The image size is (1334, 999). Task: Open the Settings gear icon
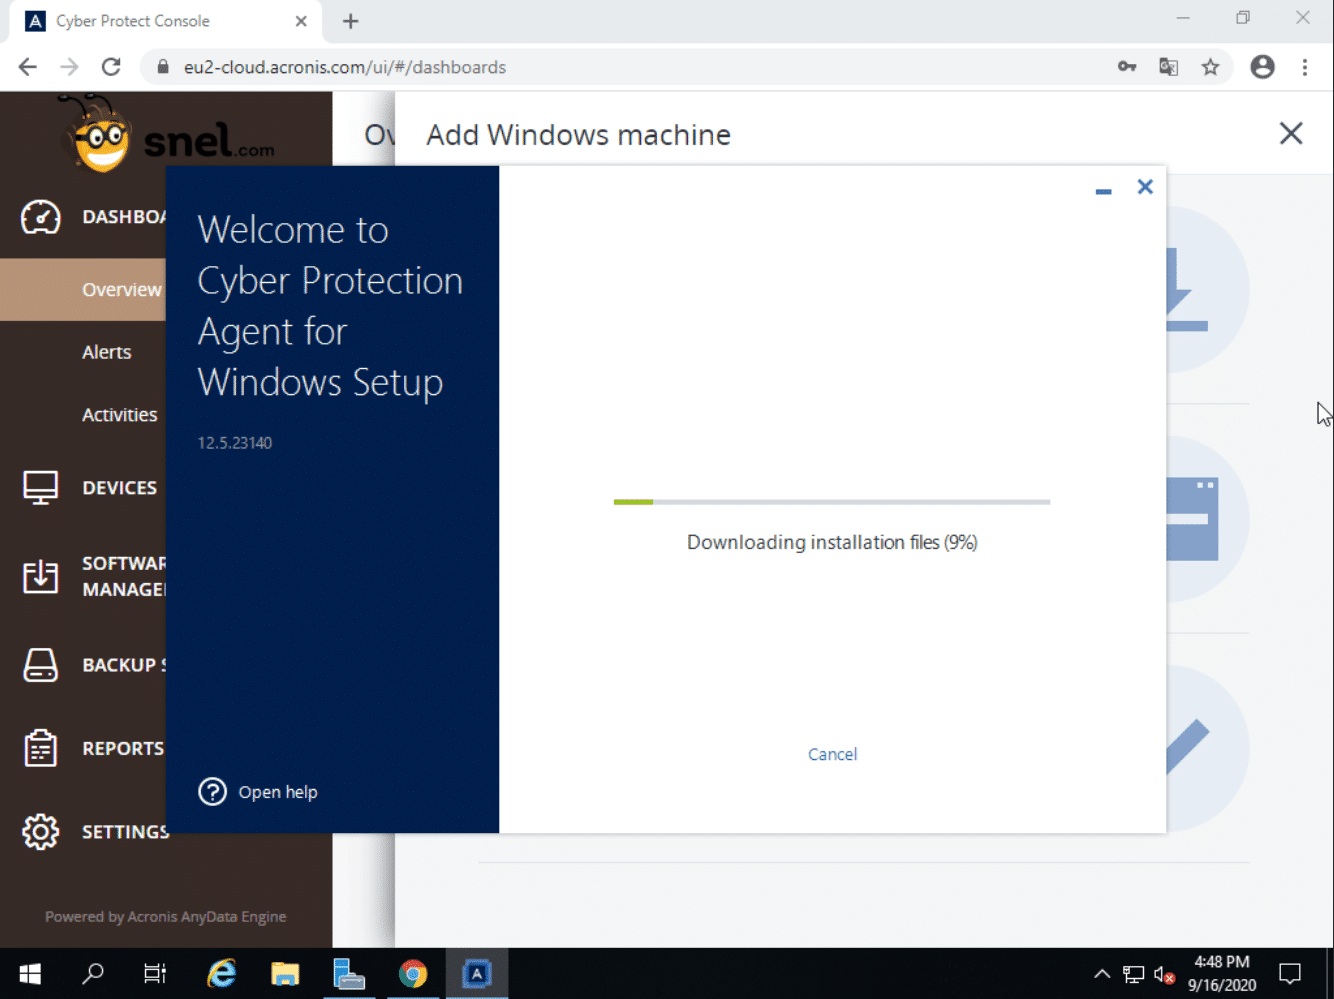(x=40, y=831)
